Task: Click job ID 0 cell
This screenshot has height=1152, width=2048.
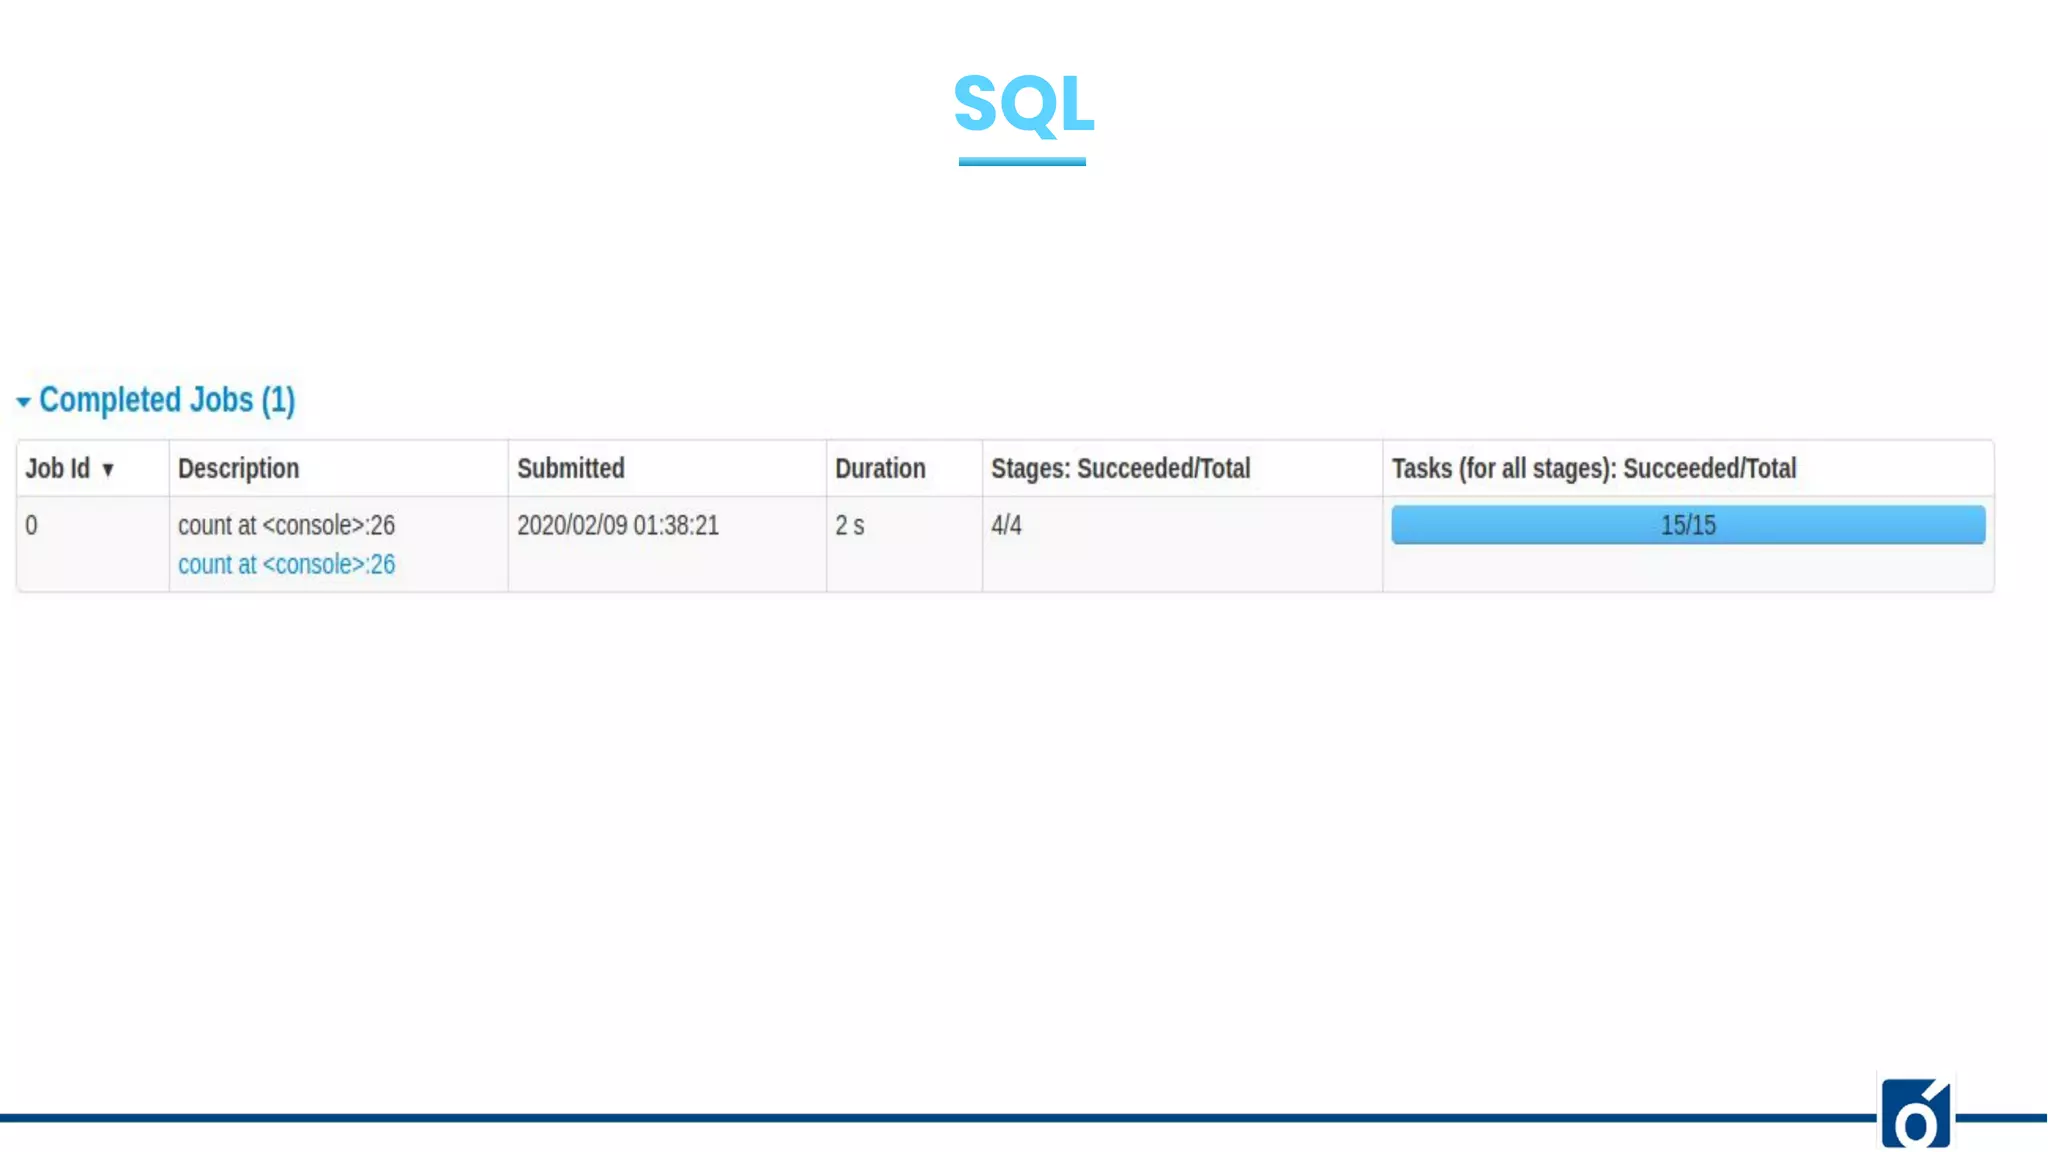Action: pos(32,525)
